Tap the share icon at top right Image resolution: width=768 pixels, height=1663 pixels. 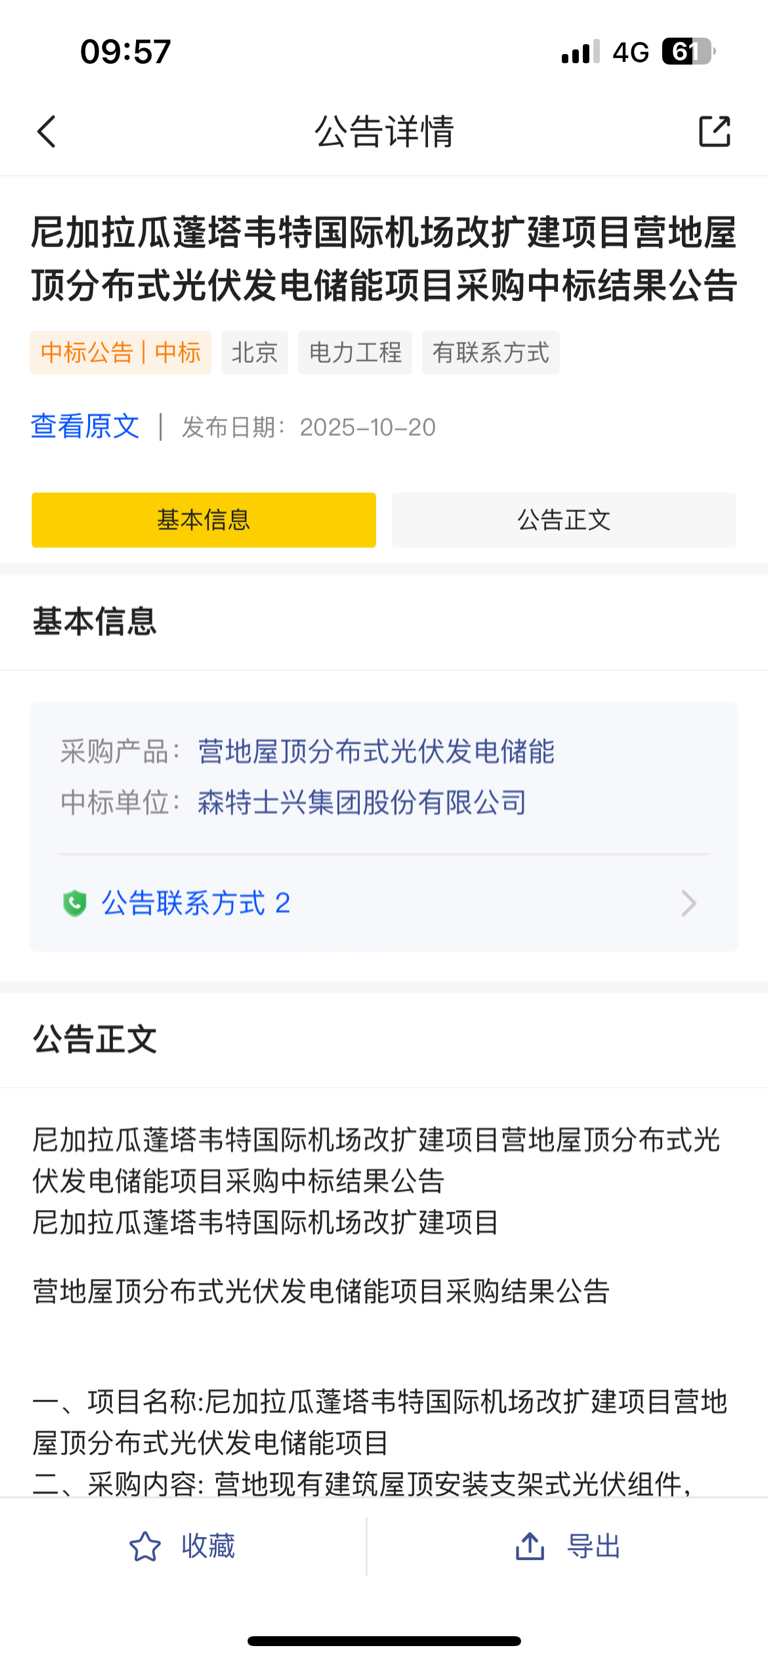tap(714, 131)
